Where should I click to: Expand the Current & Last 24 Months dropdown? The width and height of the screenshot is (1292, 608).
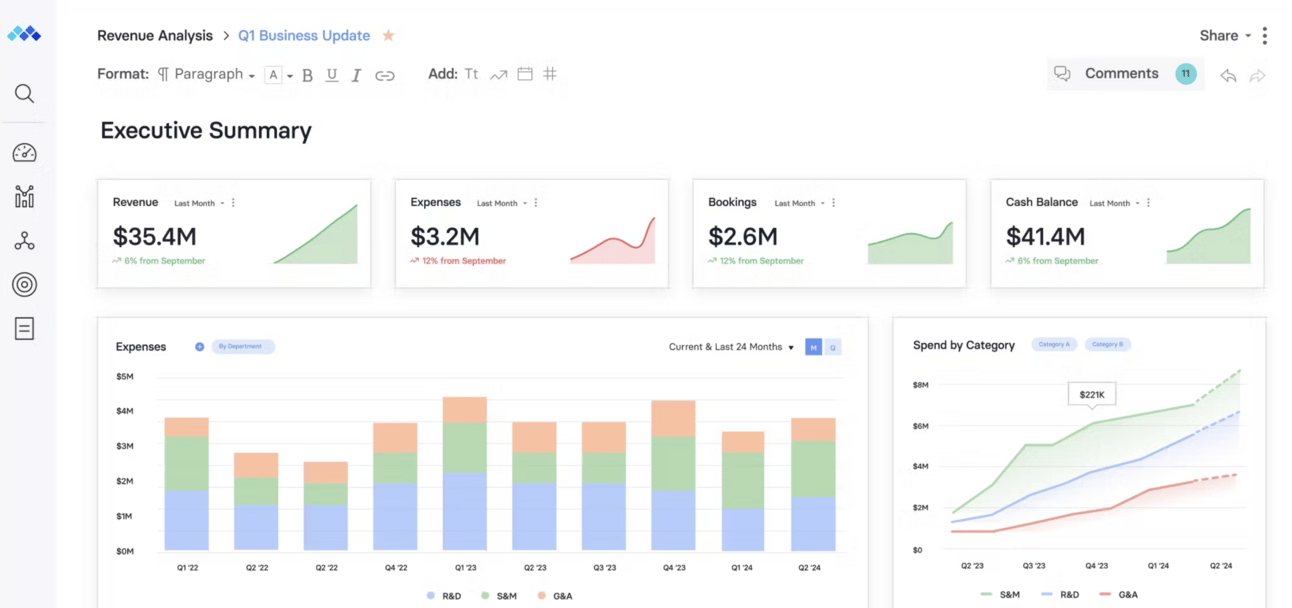731,347
